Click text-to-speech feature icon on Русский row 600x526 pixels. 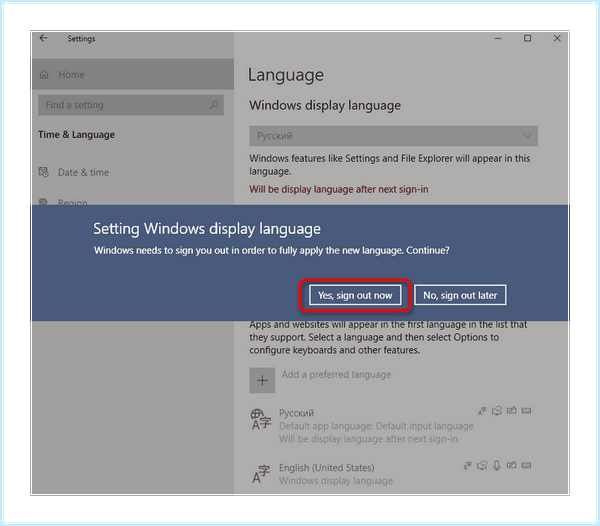(x=497, y=411)
